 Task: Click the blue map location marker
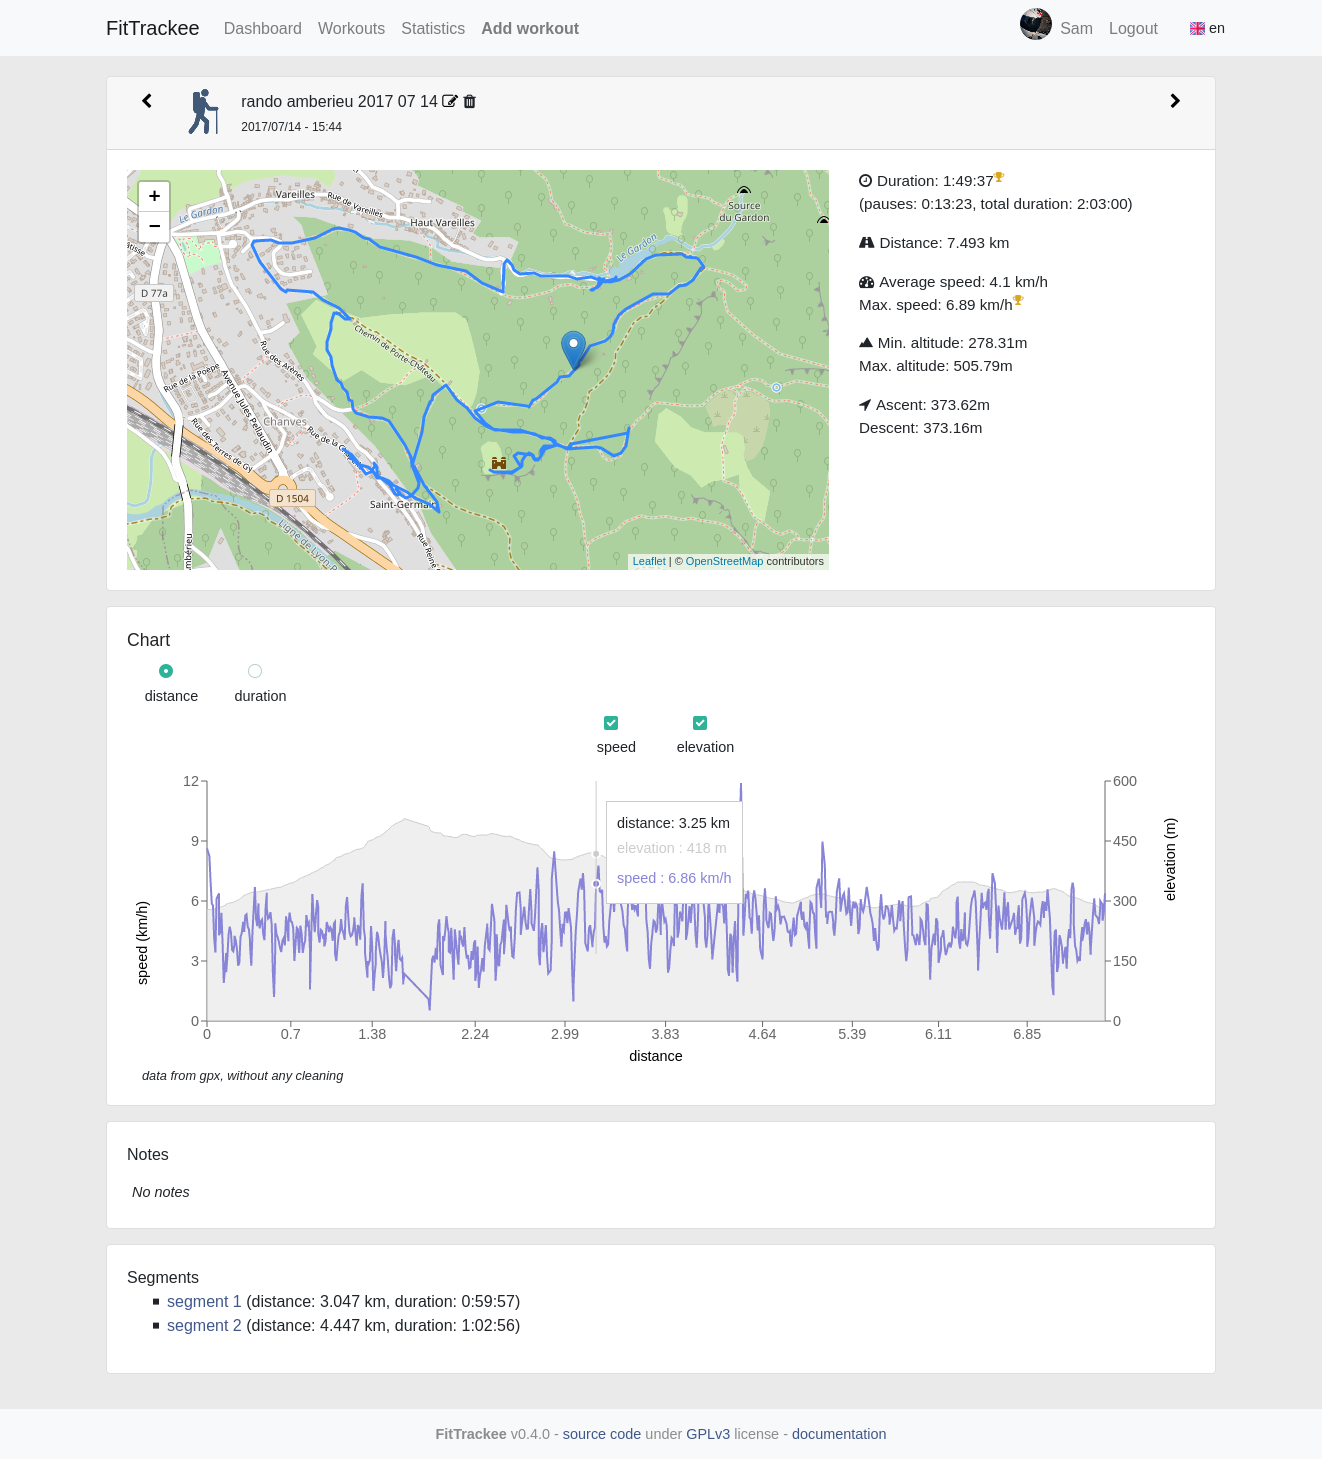click(573, 351)
